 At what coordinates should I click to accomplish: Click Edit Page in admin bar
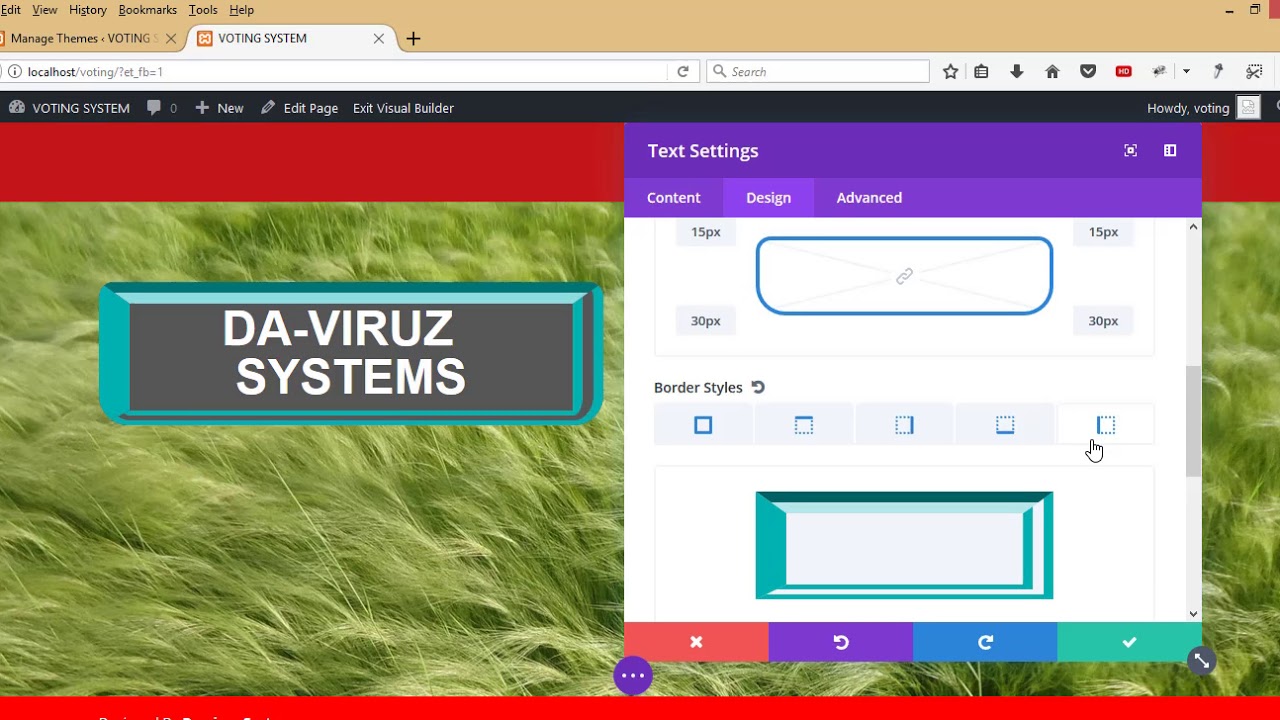(300, 108)
